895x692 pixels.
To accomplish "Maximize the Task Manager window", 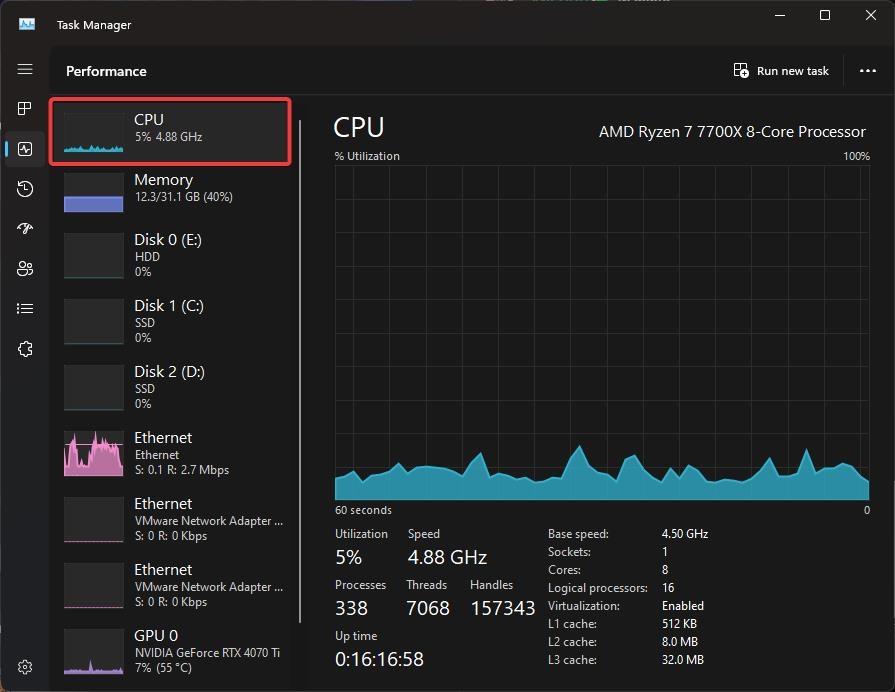I will 825,15.
